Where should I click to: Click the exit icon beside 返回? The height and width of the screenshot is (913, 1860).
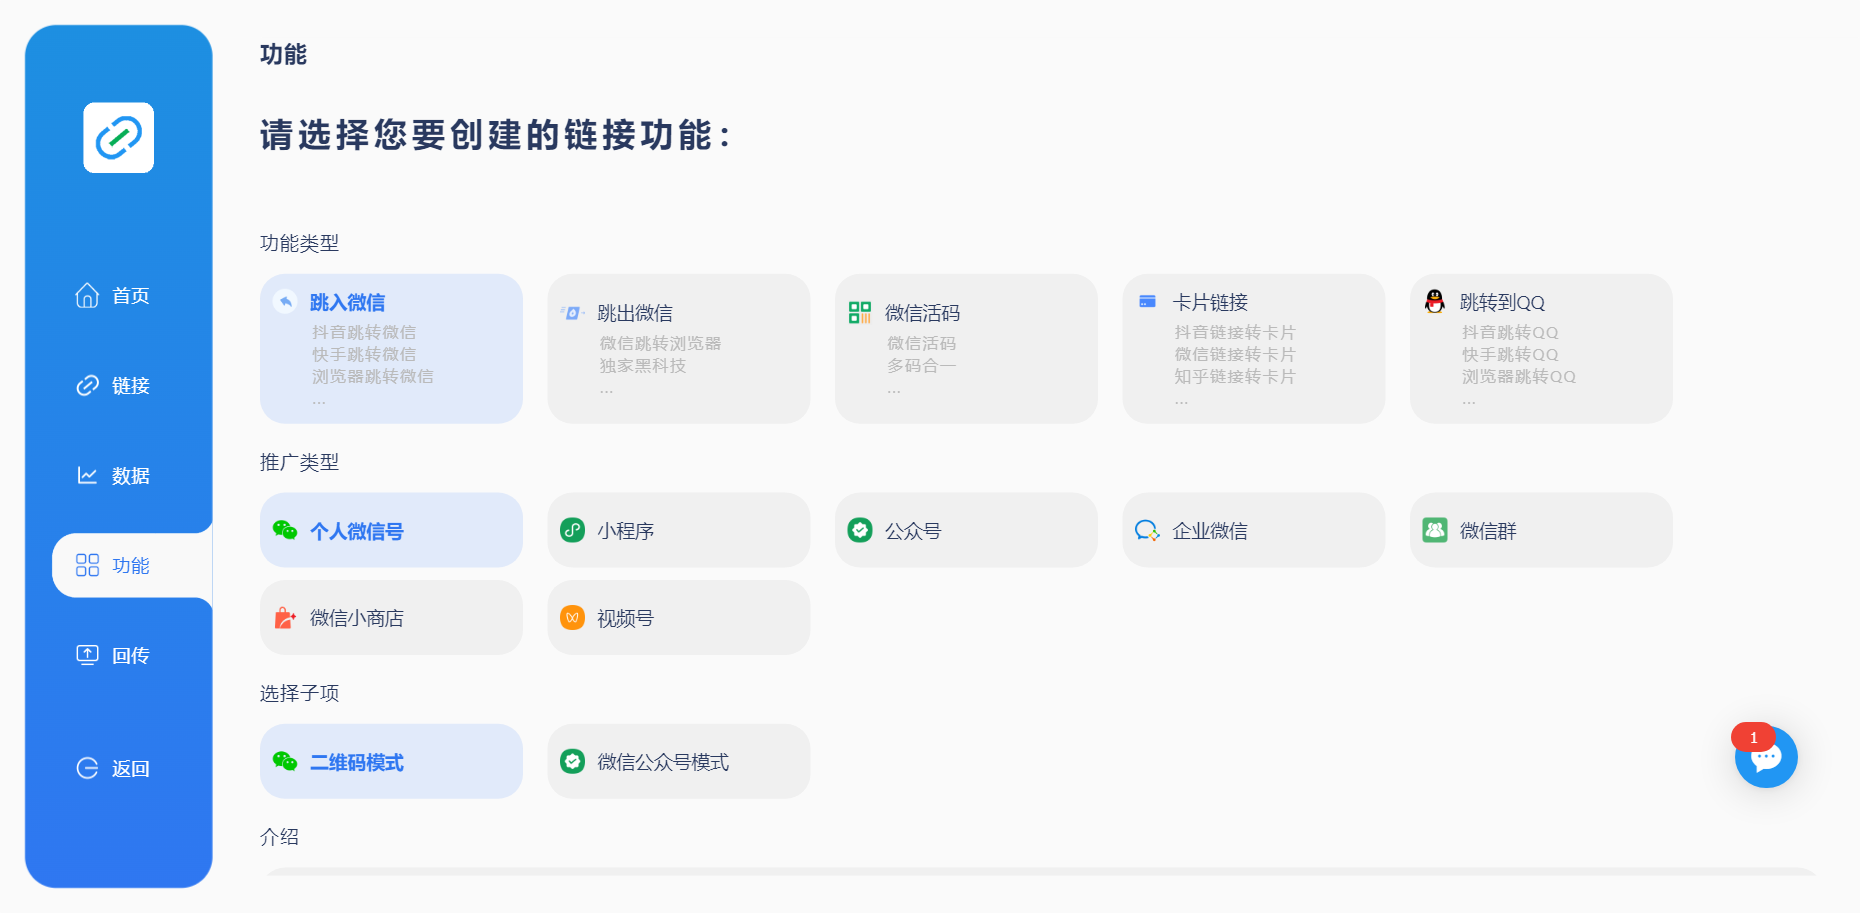pyautogui.click(x=88, y=768)
